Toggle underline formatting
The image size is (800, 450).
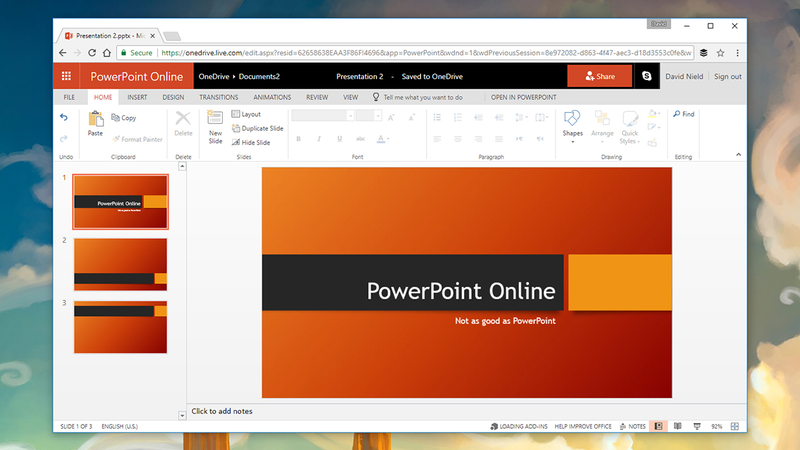click(339, 139)
